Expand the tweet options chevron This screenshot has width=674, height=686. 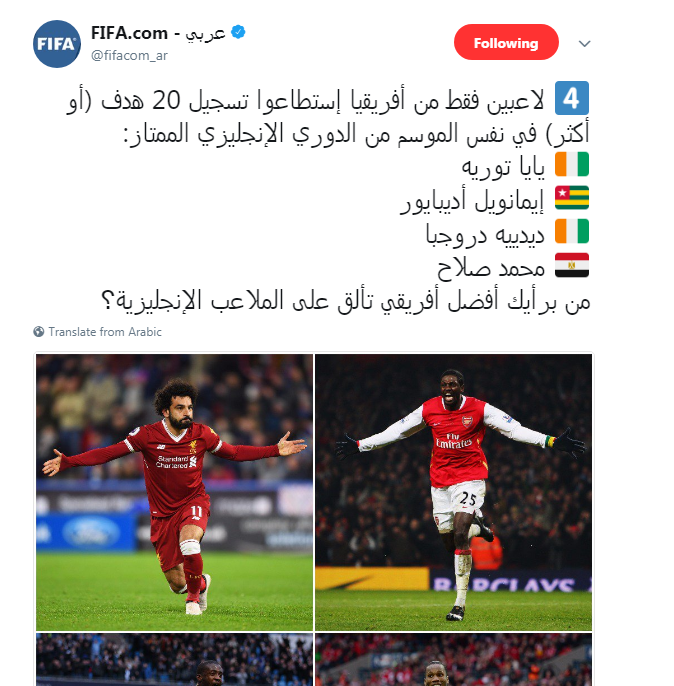coord(584,43)
